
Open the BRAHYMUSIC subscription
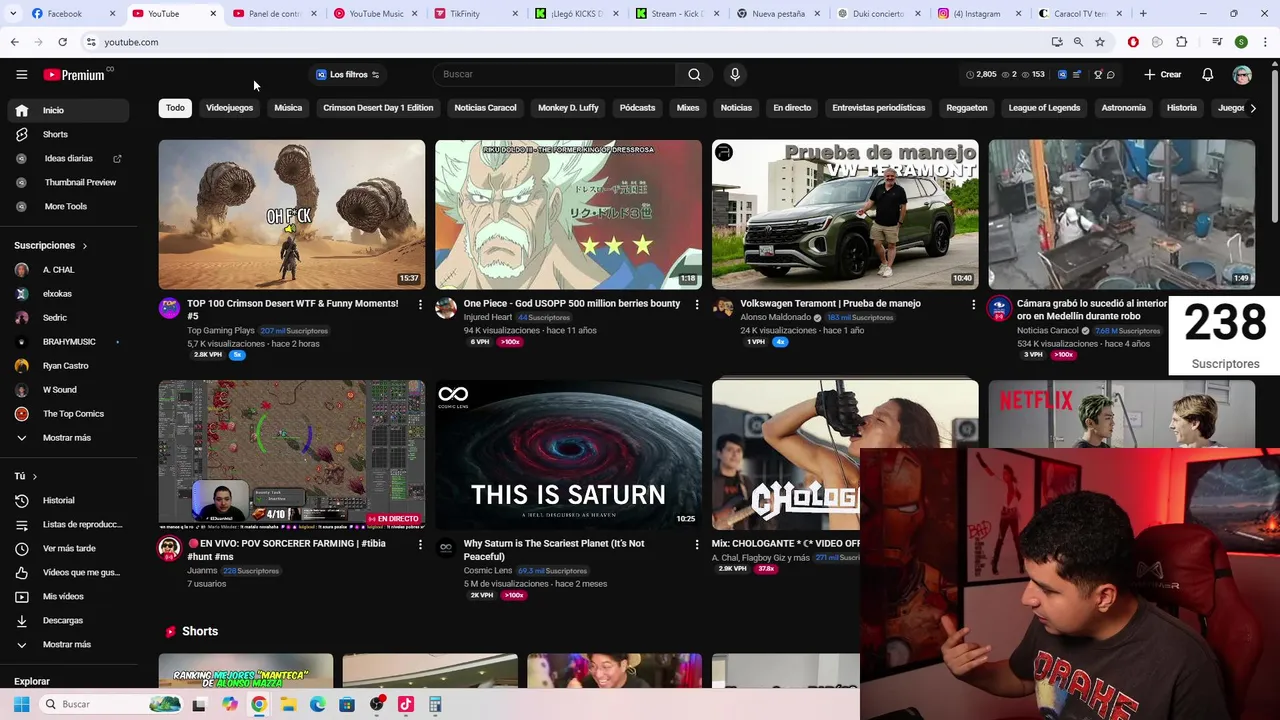coord(68,342)
